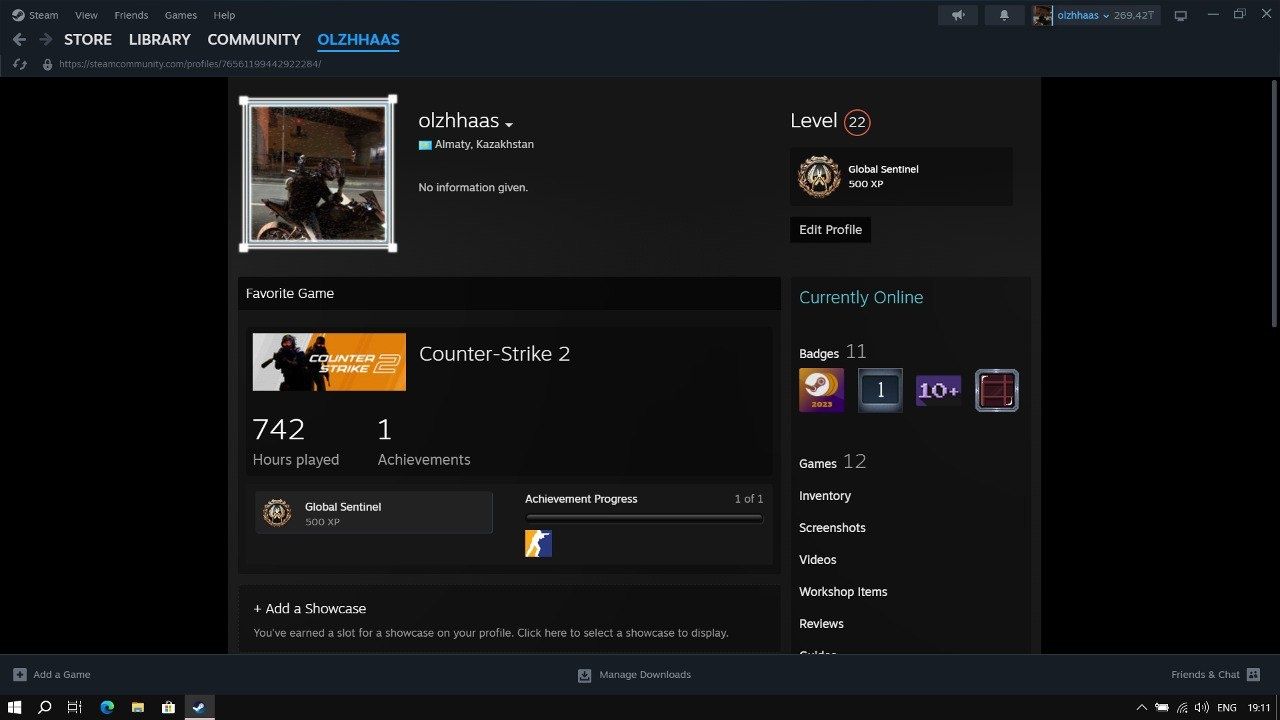
Task: Open Microsoft Store from the taskbar
Action: pyautogui.click(x=168, y=707)
